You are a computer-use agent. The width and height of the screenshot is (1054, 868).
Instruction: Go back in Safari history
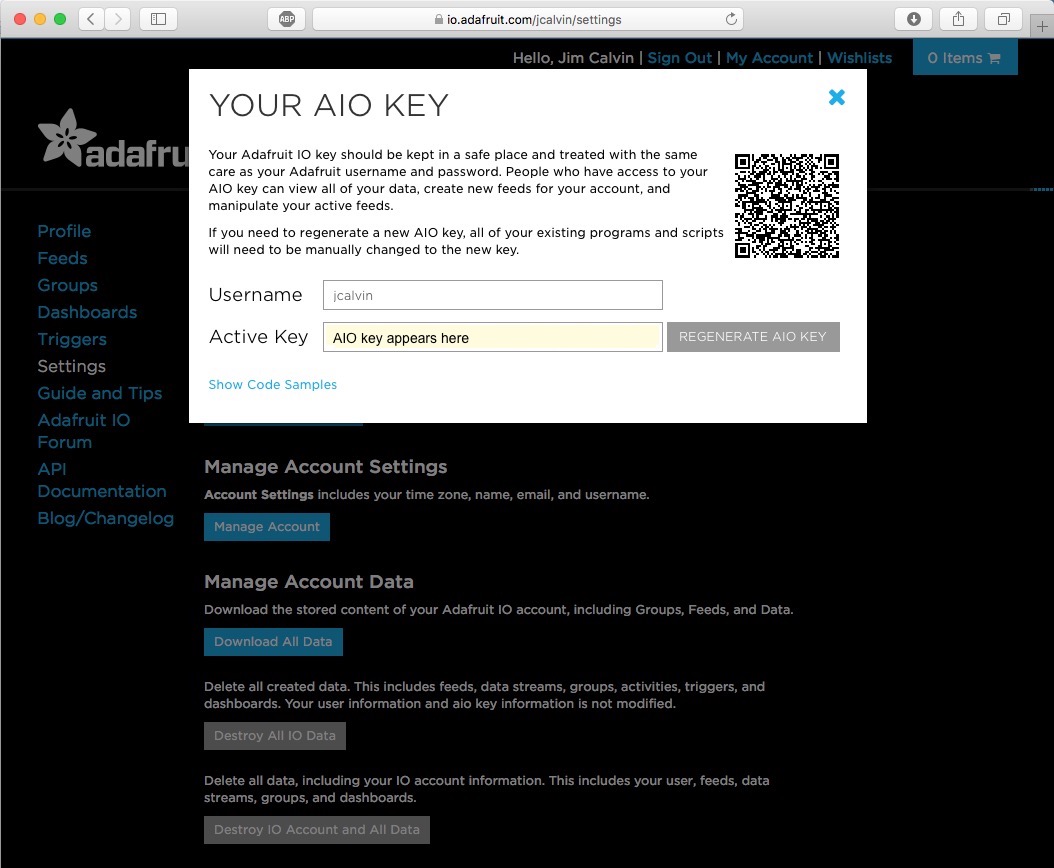pos(91,19)
